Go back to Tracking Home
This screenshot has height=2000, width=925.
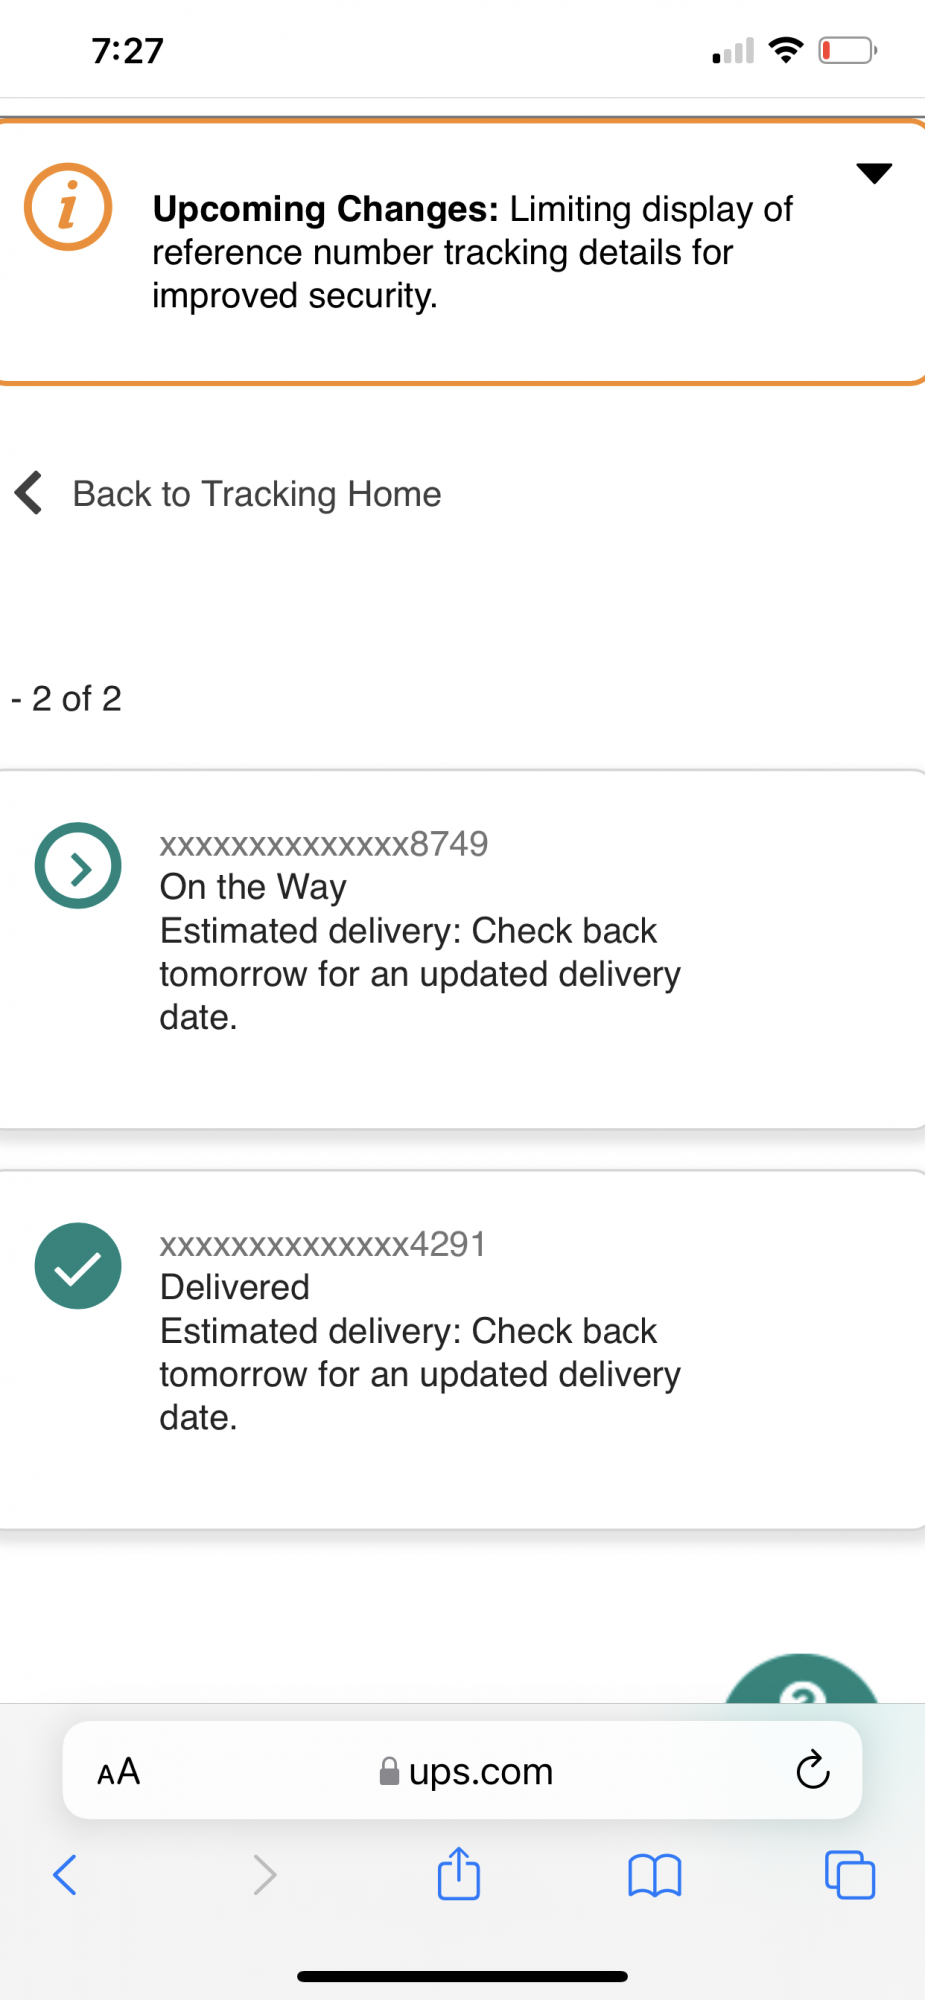click(x=257, y=494)
